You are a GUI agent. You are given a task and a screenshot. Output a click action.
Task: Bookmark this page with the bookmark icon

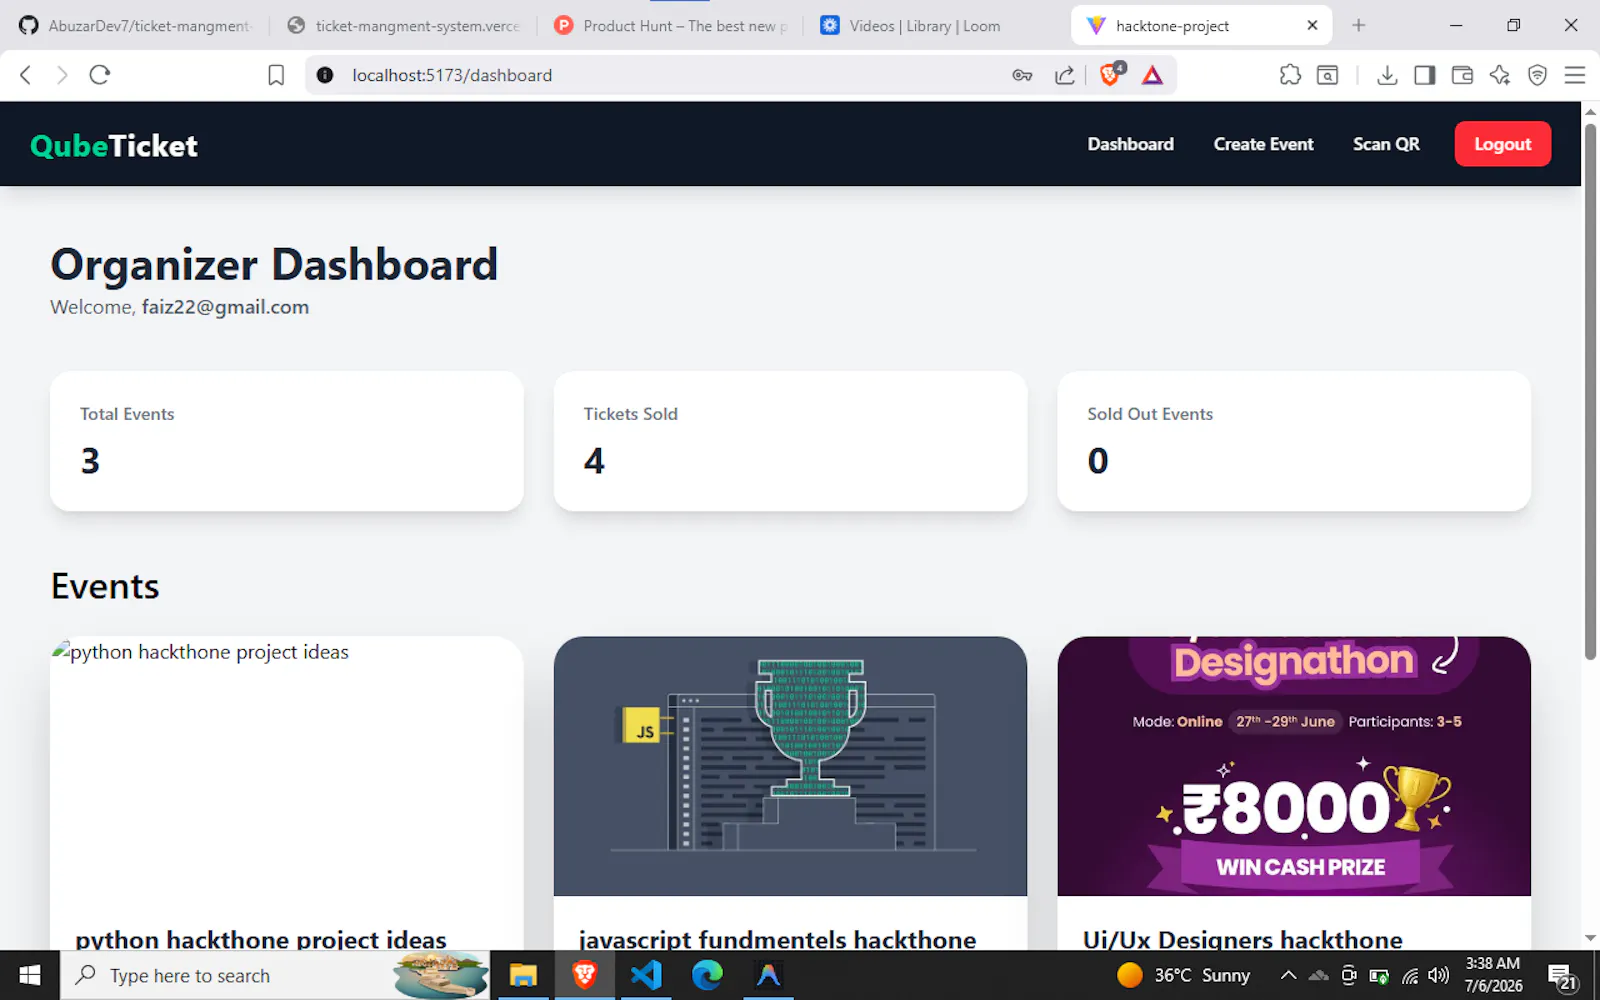[x=276, y=75]
